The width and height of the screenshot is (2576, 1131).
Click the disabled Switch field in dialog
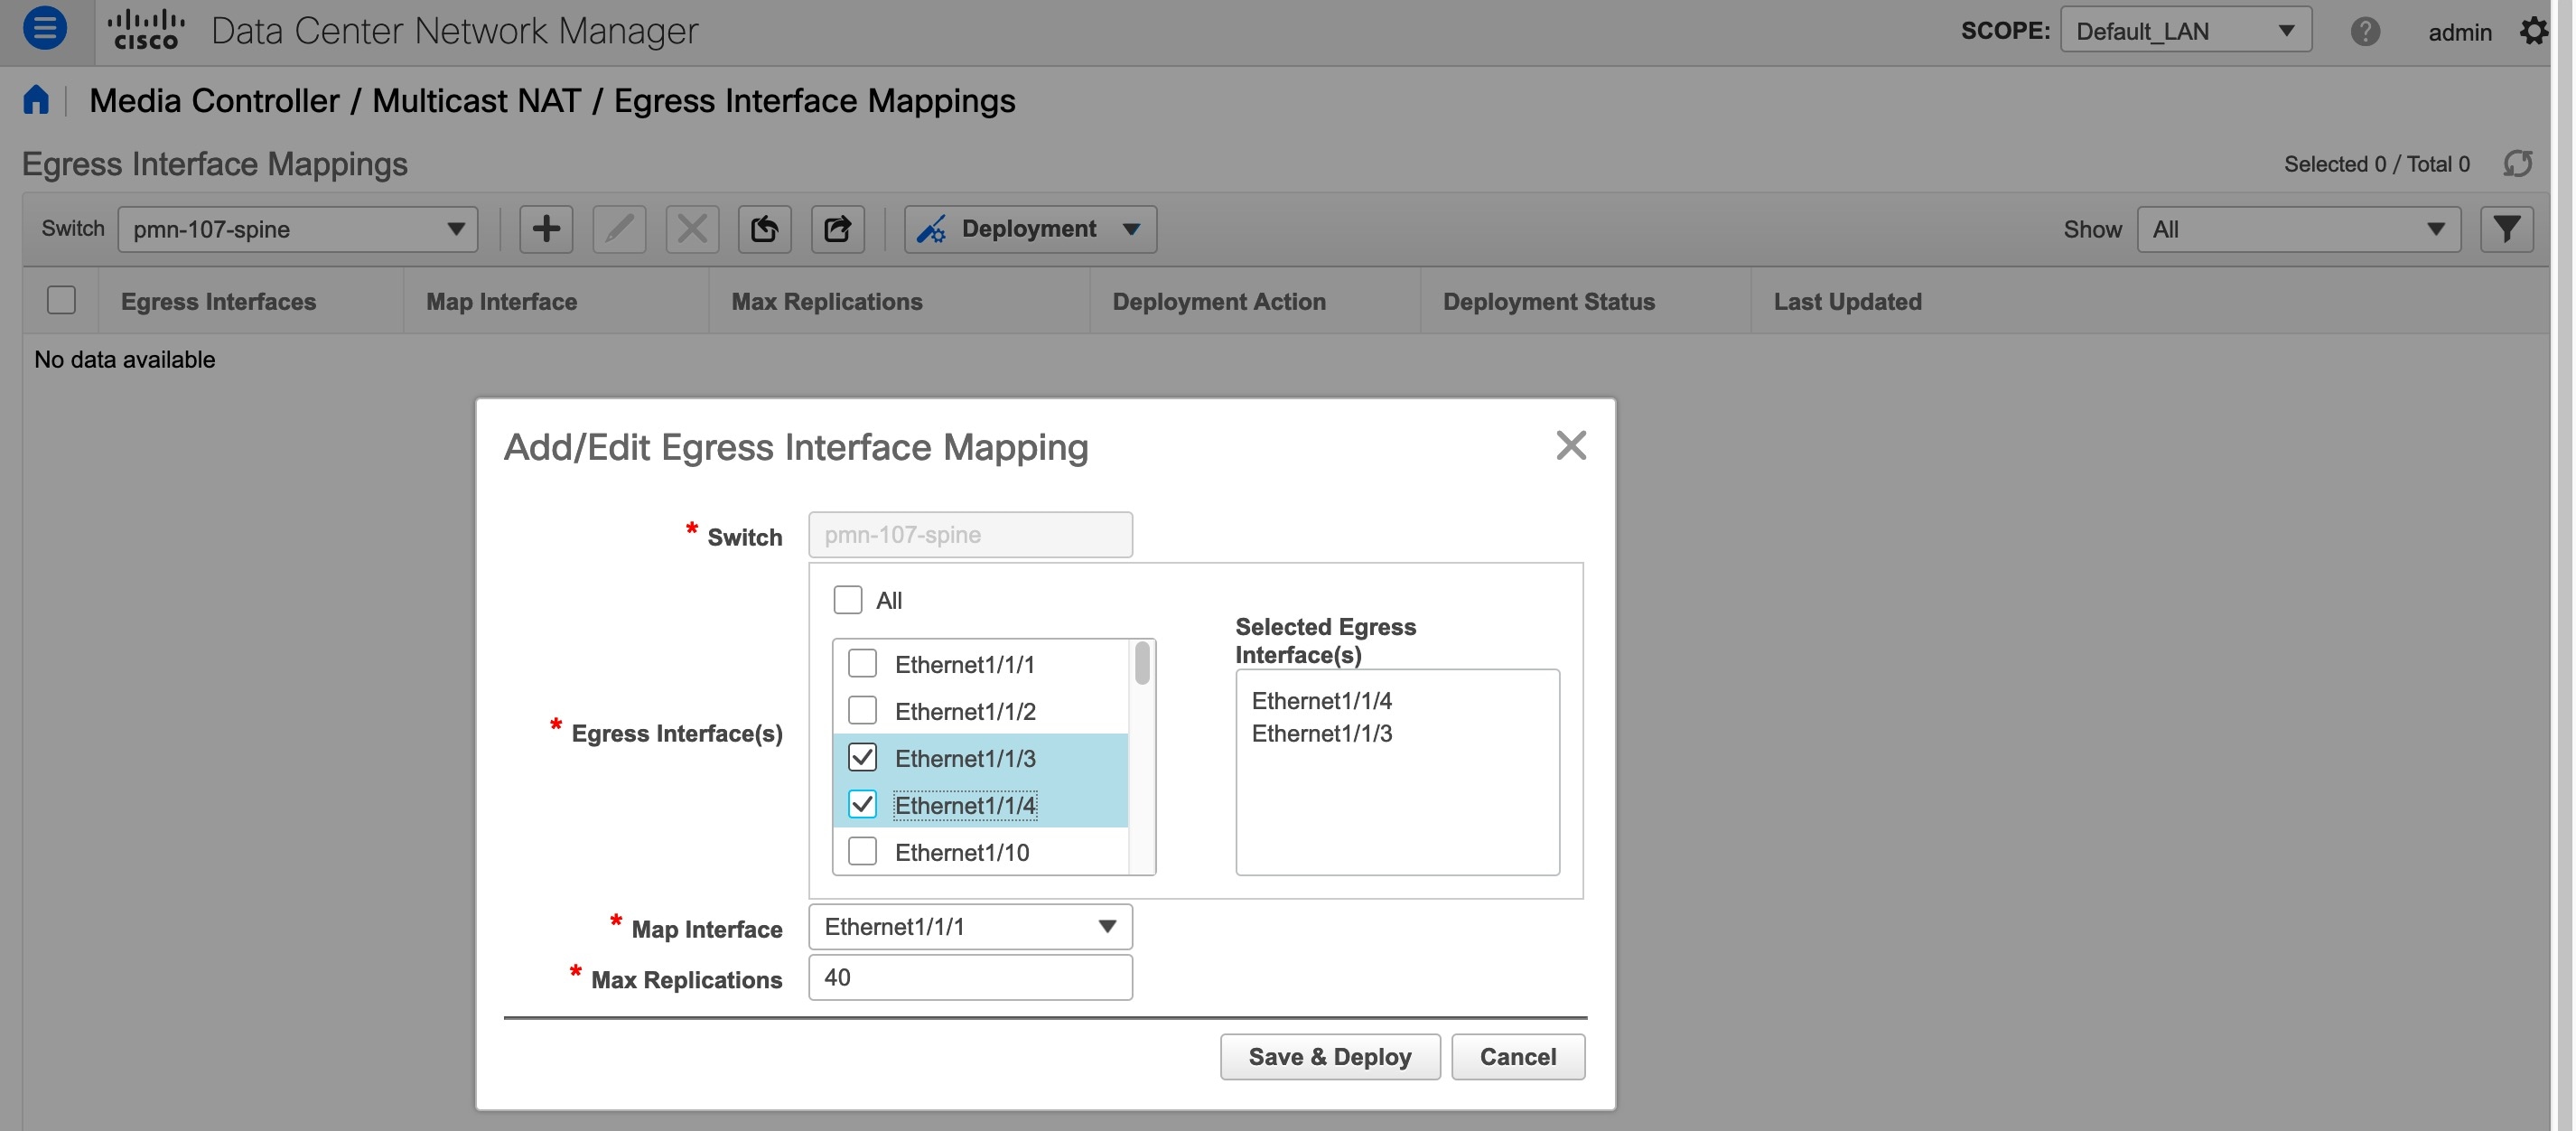coord(970,534)
